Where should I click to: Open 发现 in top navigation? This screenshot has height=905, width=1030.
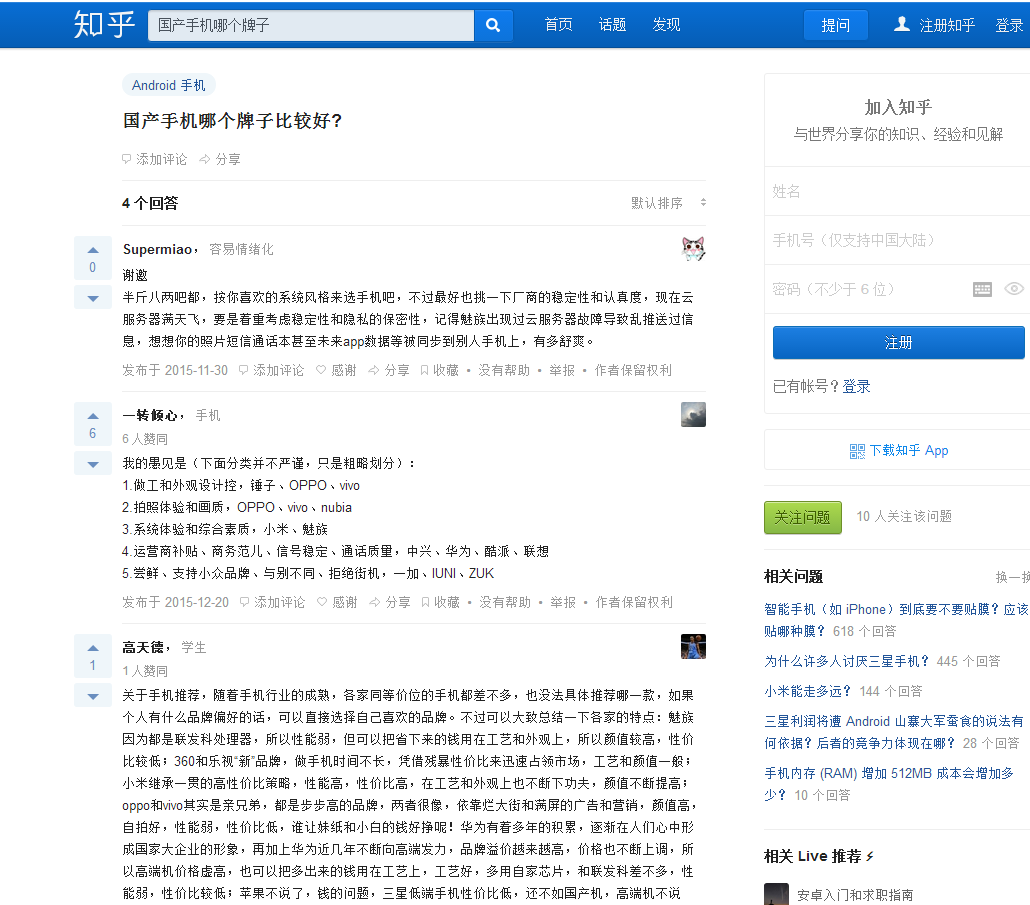(666, 25)
